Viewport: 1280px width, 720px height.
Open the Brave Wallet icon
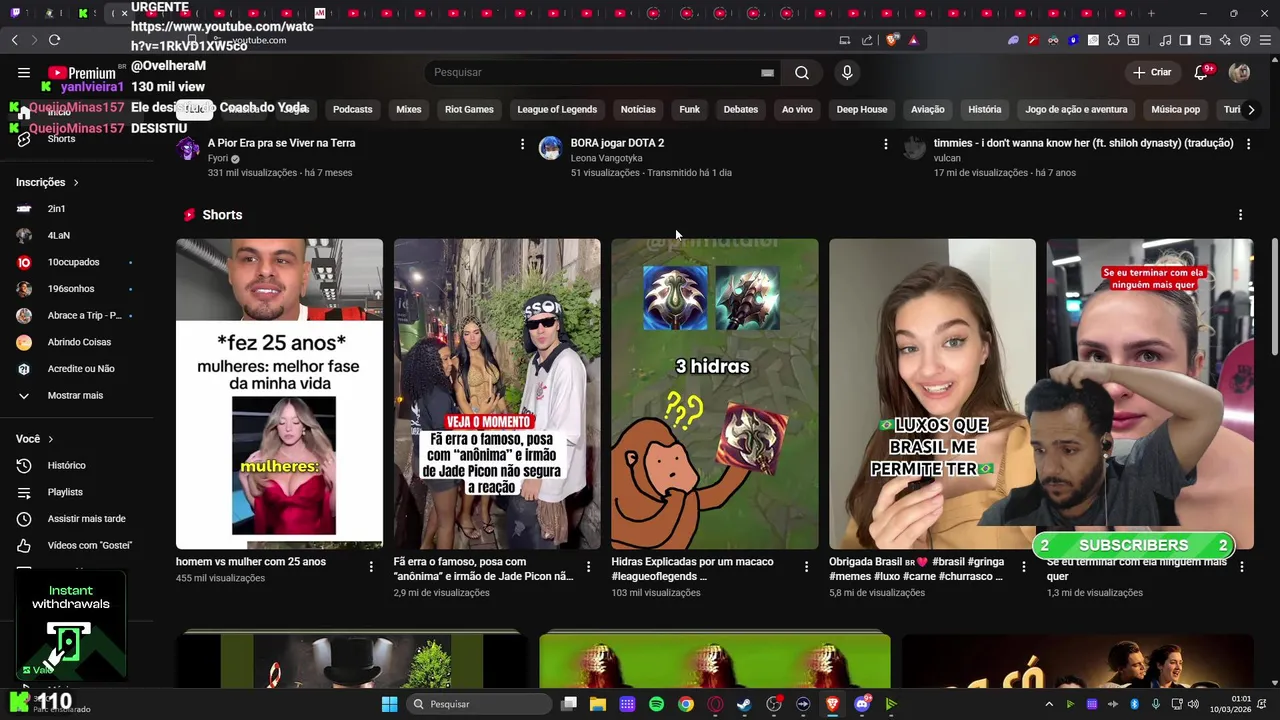point(1205,40)
